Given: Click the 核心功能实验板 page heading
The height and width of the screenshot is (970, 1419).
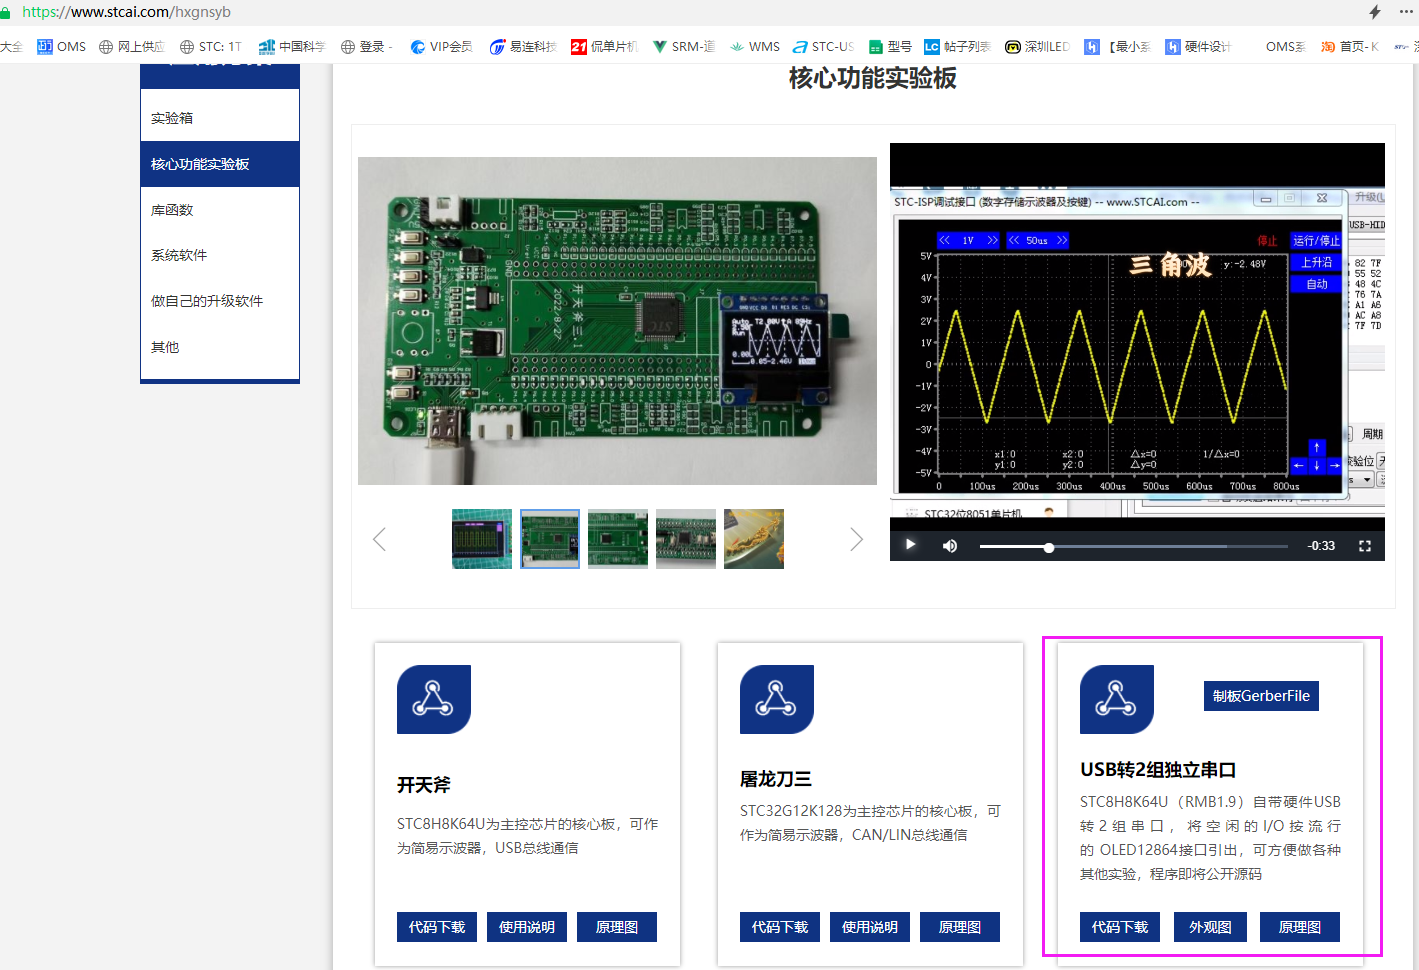Looking at the screenshot, I should tap(873, 78).
